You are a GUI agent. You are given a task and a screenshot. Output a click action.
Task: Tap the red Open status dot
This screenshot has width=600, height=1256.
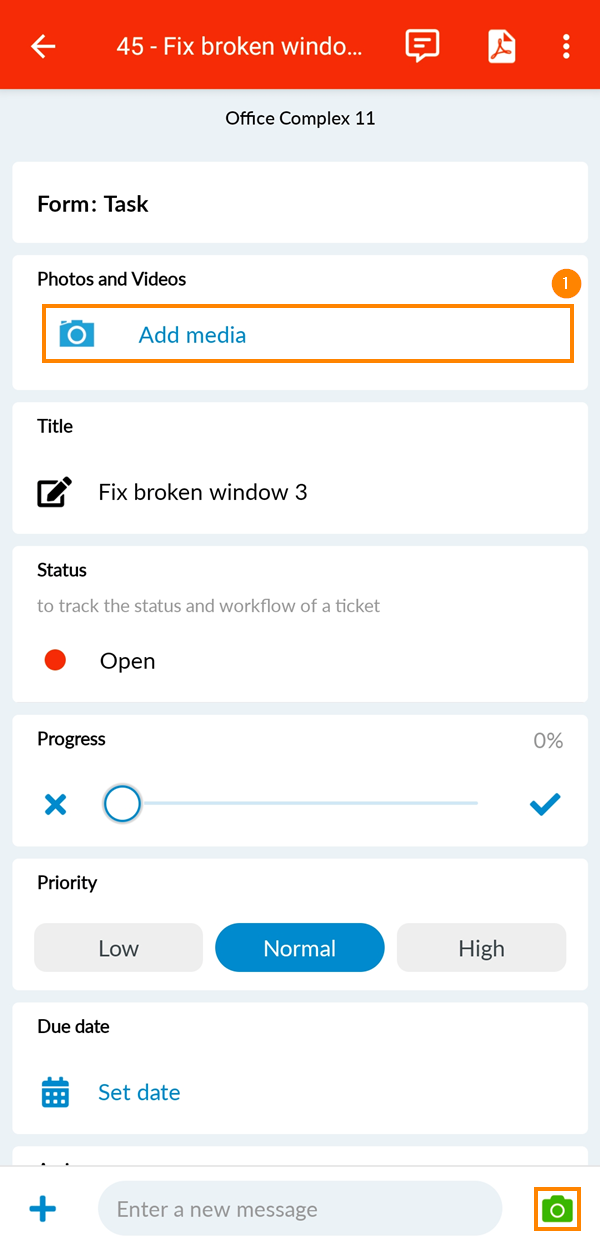point(55,660)
